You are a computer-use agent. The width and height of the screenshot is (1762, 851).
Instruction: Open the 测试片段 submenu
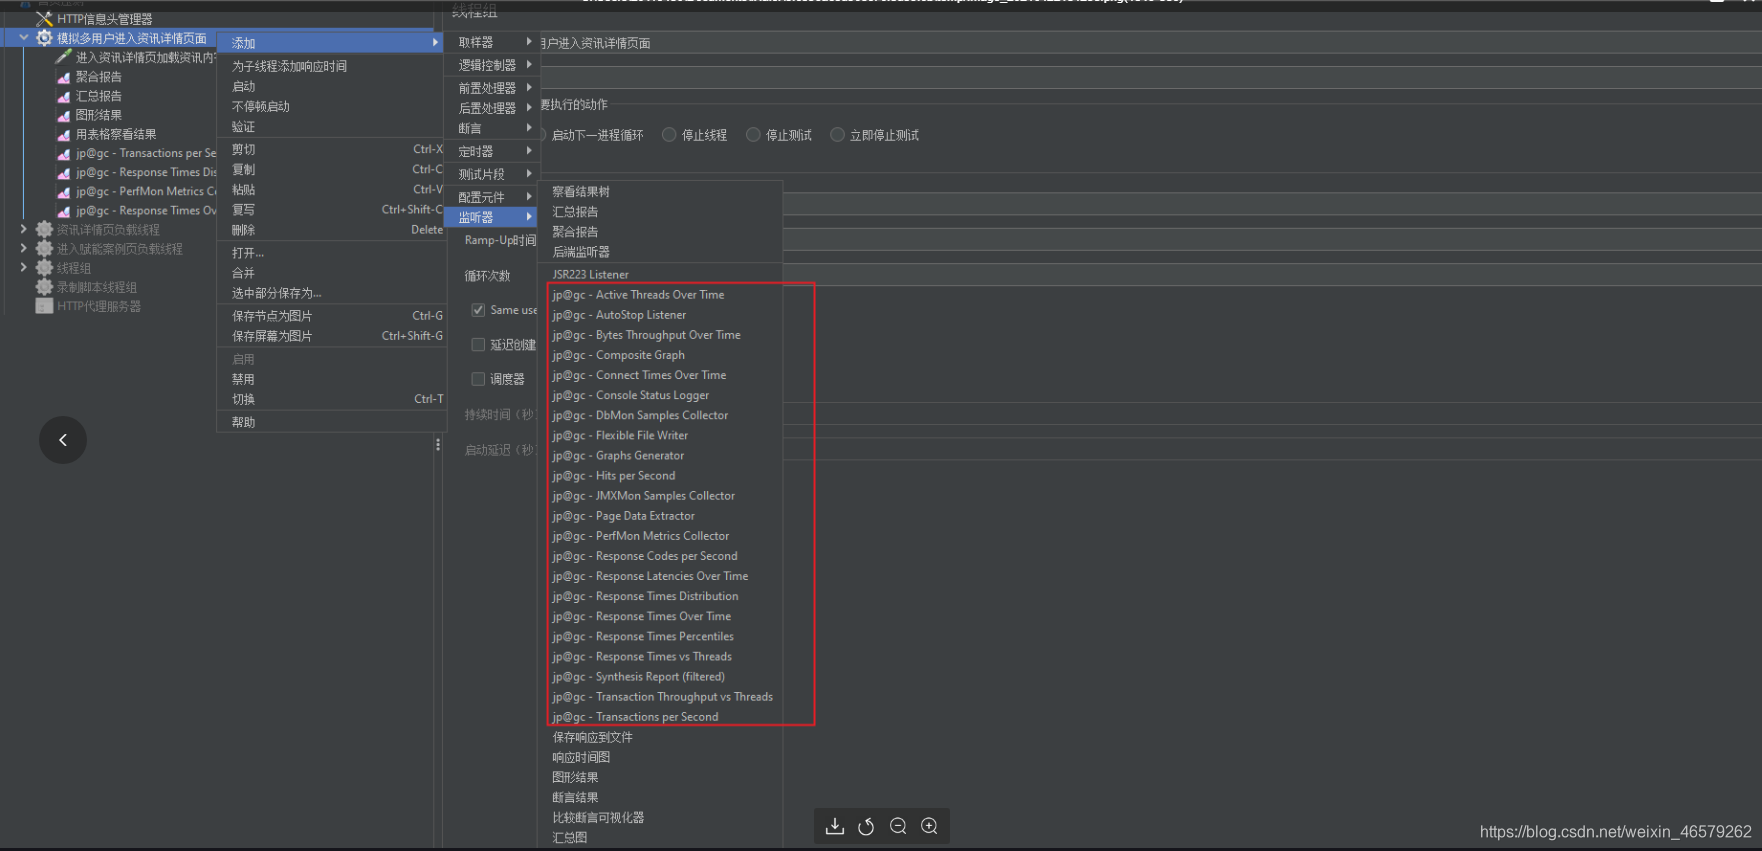[494, 174]
